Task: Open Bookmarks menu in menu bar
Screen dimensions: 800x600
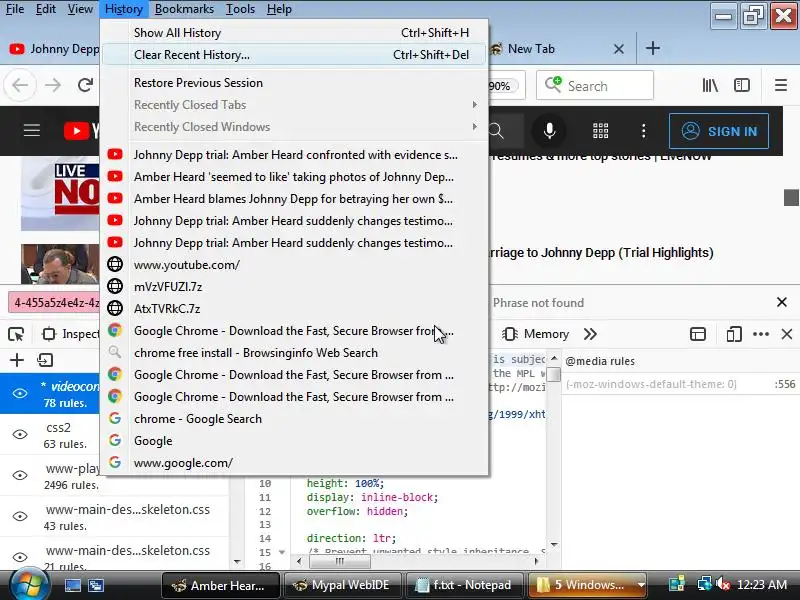Action: coord(184,9)
